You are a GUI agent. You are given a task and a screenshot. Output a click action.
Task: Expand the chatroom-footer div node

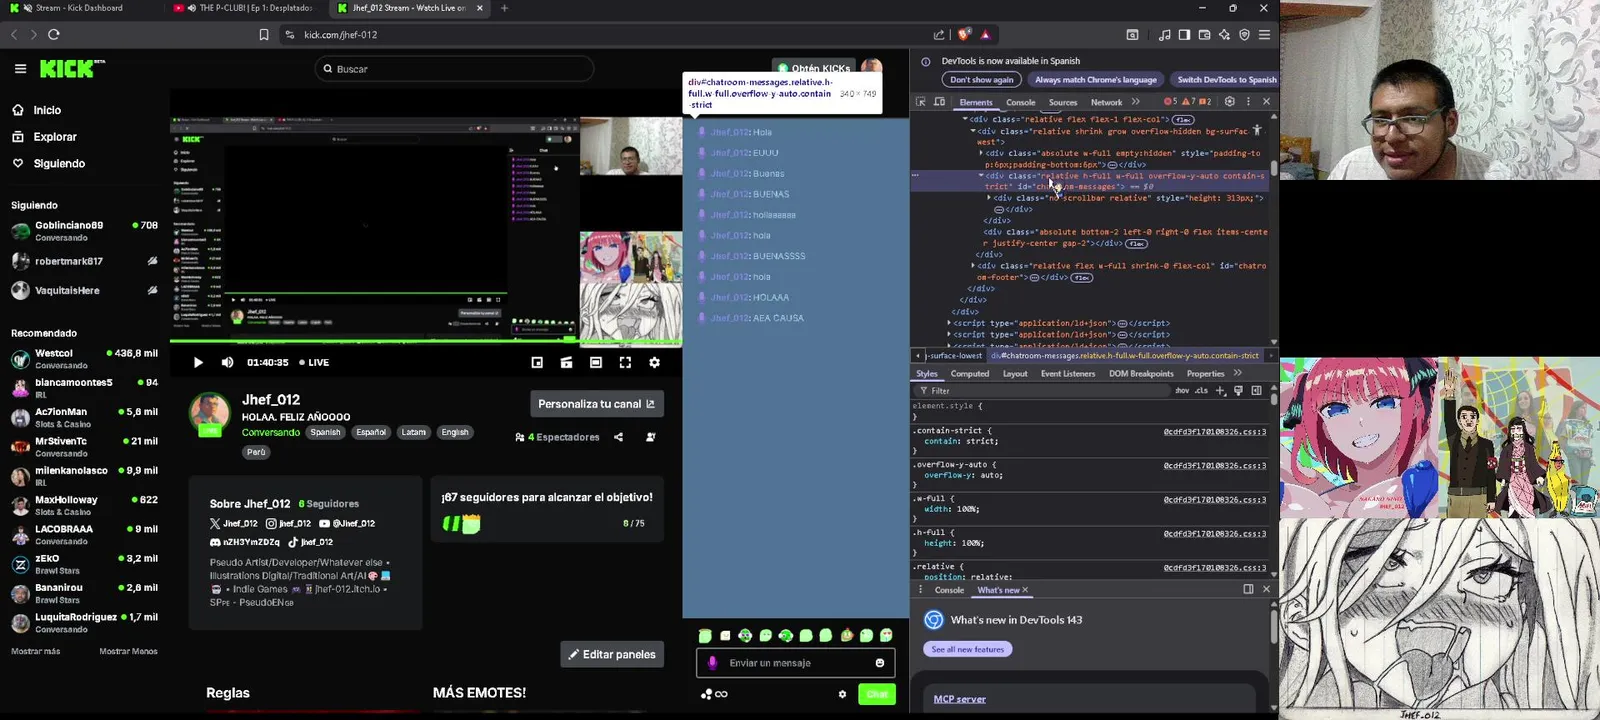pyautogui.click(x=973, y=266)
